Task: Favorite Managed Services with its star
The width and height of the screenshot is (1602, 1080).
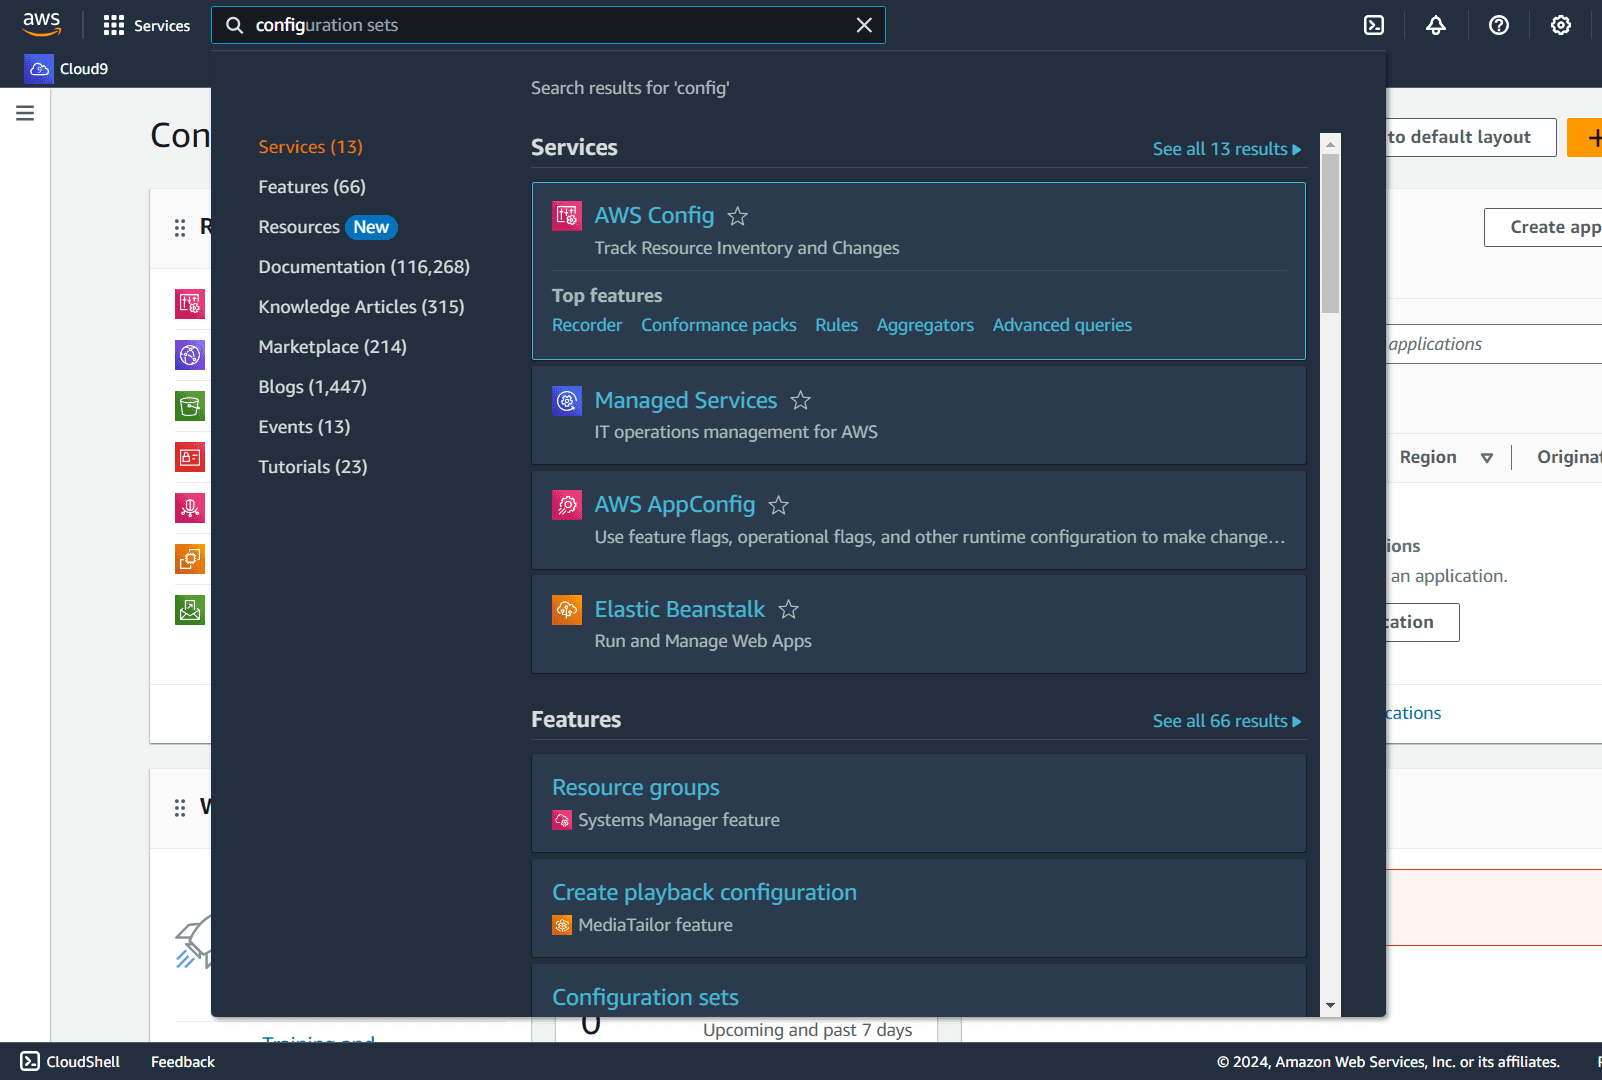Action: click(x=801, y=400)
